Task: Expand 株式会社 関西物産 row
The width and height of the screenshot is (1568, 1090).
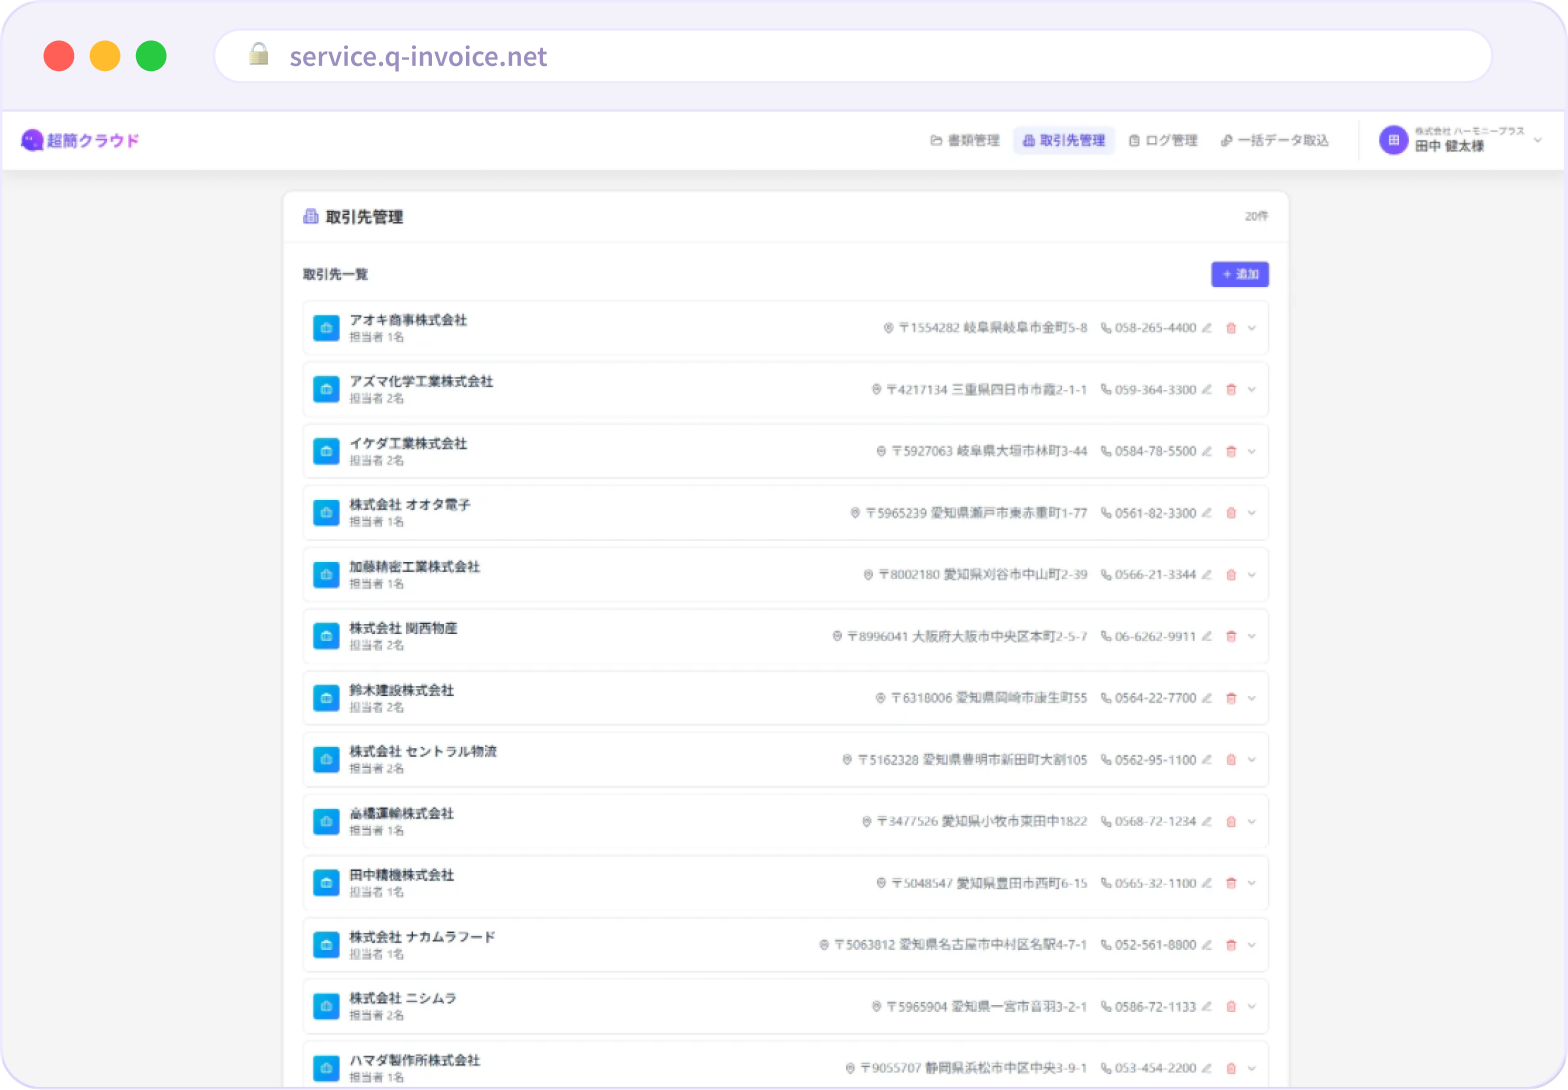Action: point(1252,636)
